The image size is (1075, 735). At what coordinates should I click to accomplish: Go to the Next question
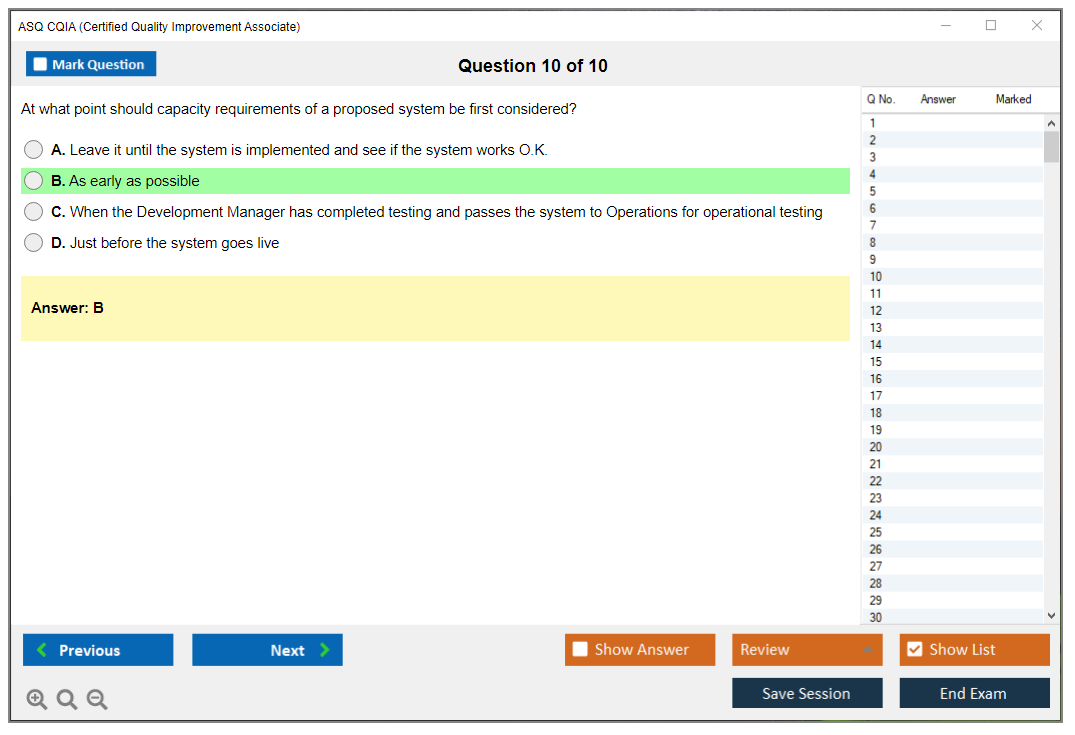267,650
